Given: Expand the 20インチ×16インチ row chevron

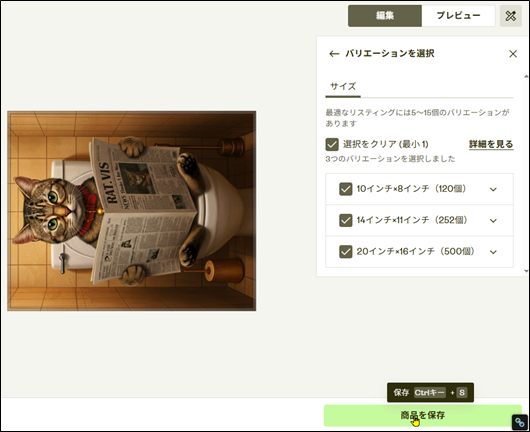Looking at the screenshot, I should point(493,252).
